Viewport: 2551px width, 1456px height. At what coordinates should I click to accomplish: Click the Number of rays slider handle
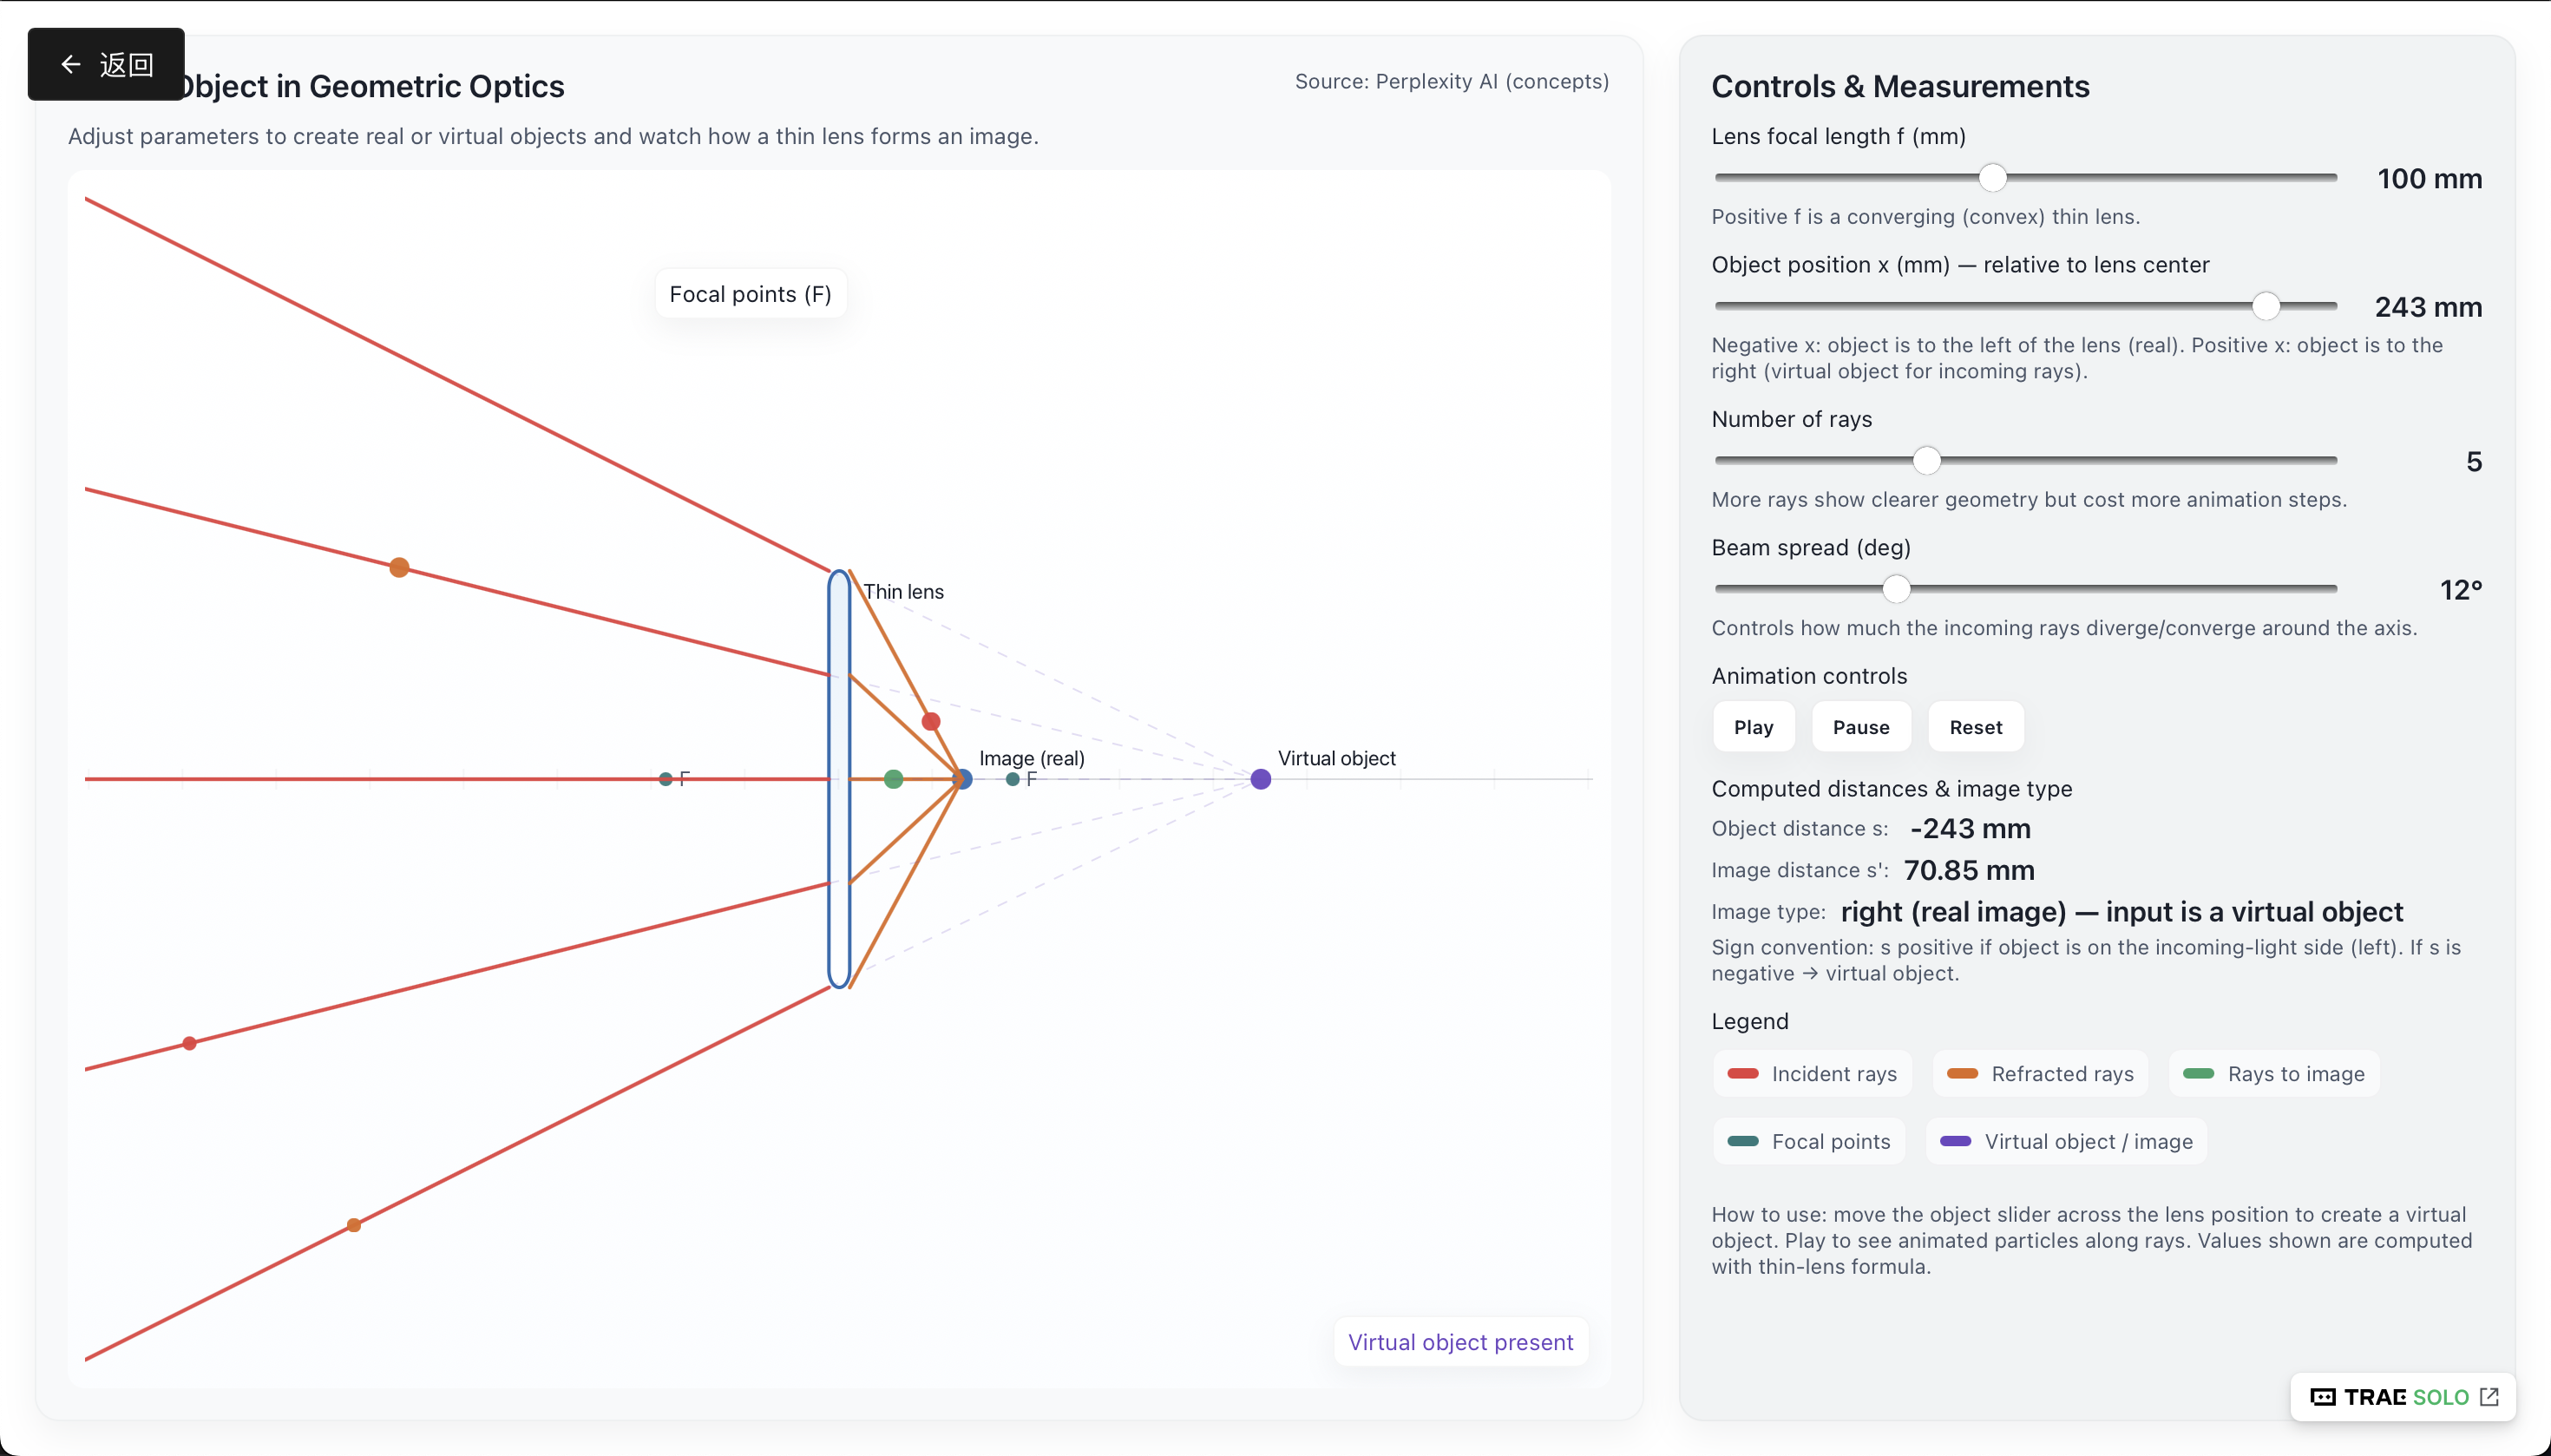pyautogui.click(x=1927, y=461)
